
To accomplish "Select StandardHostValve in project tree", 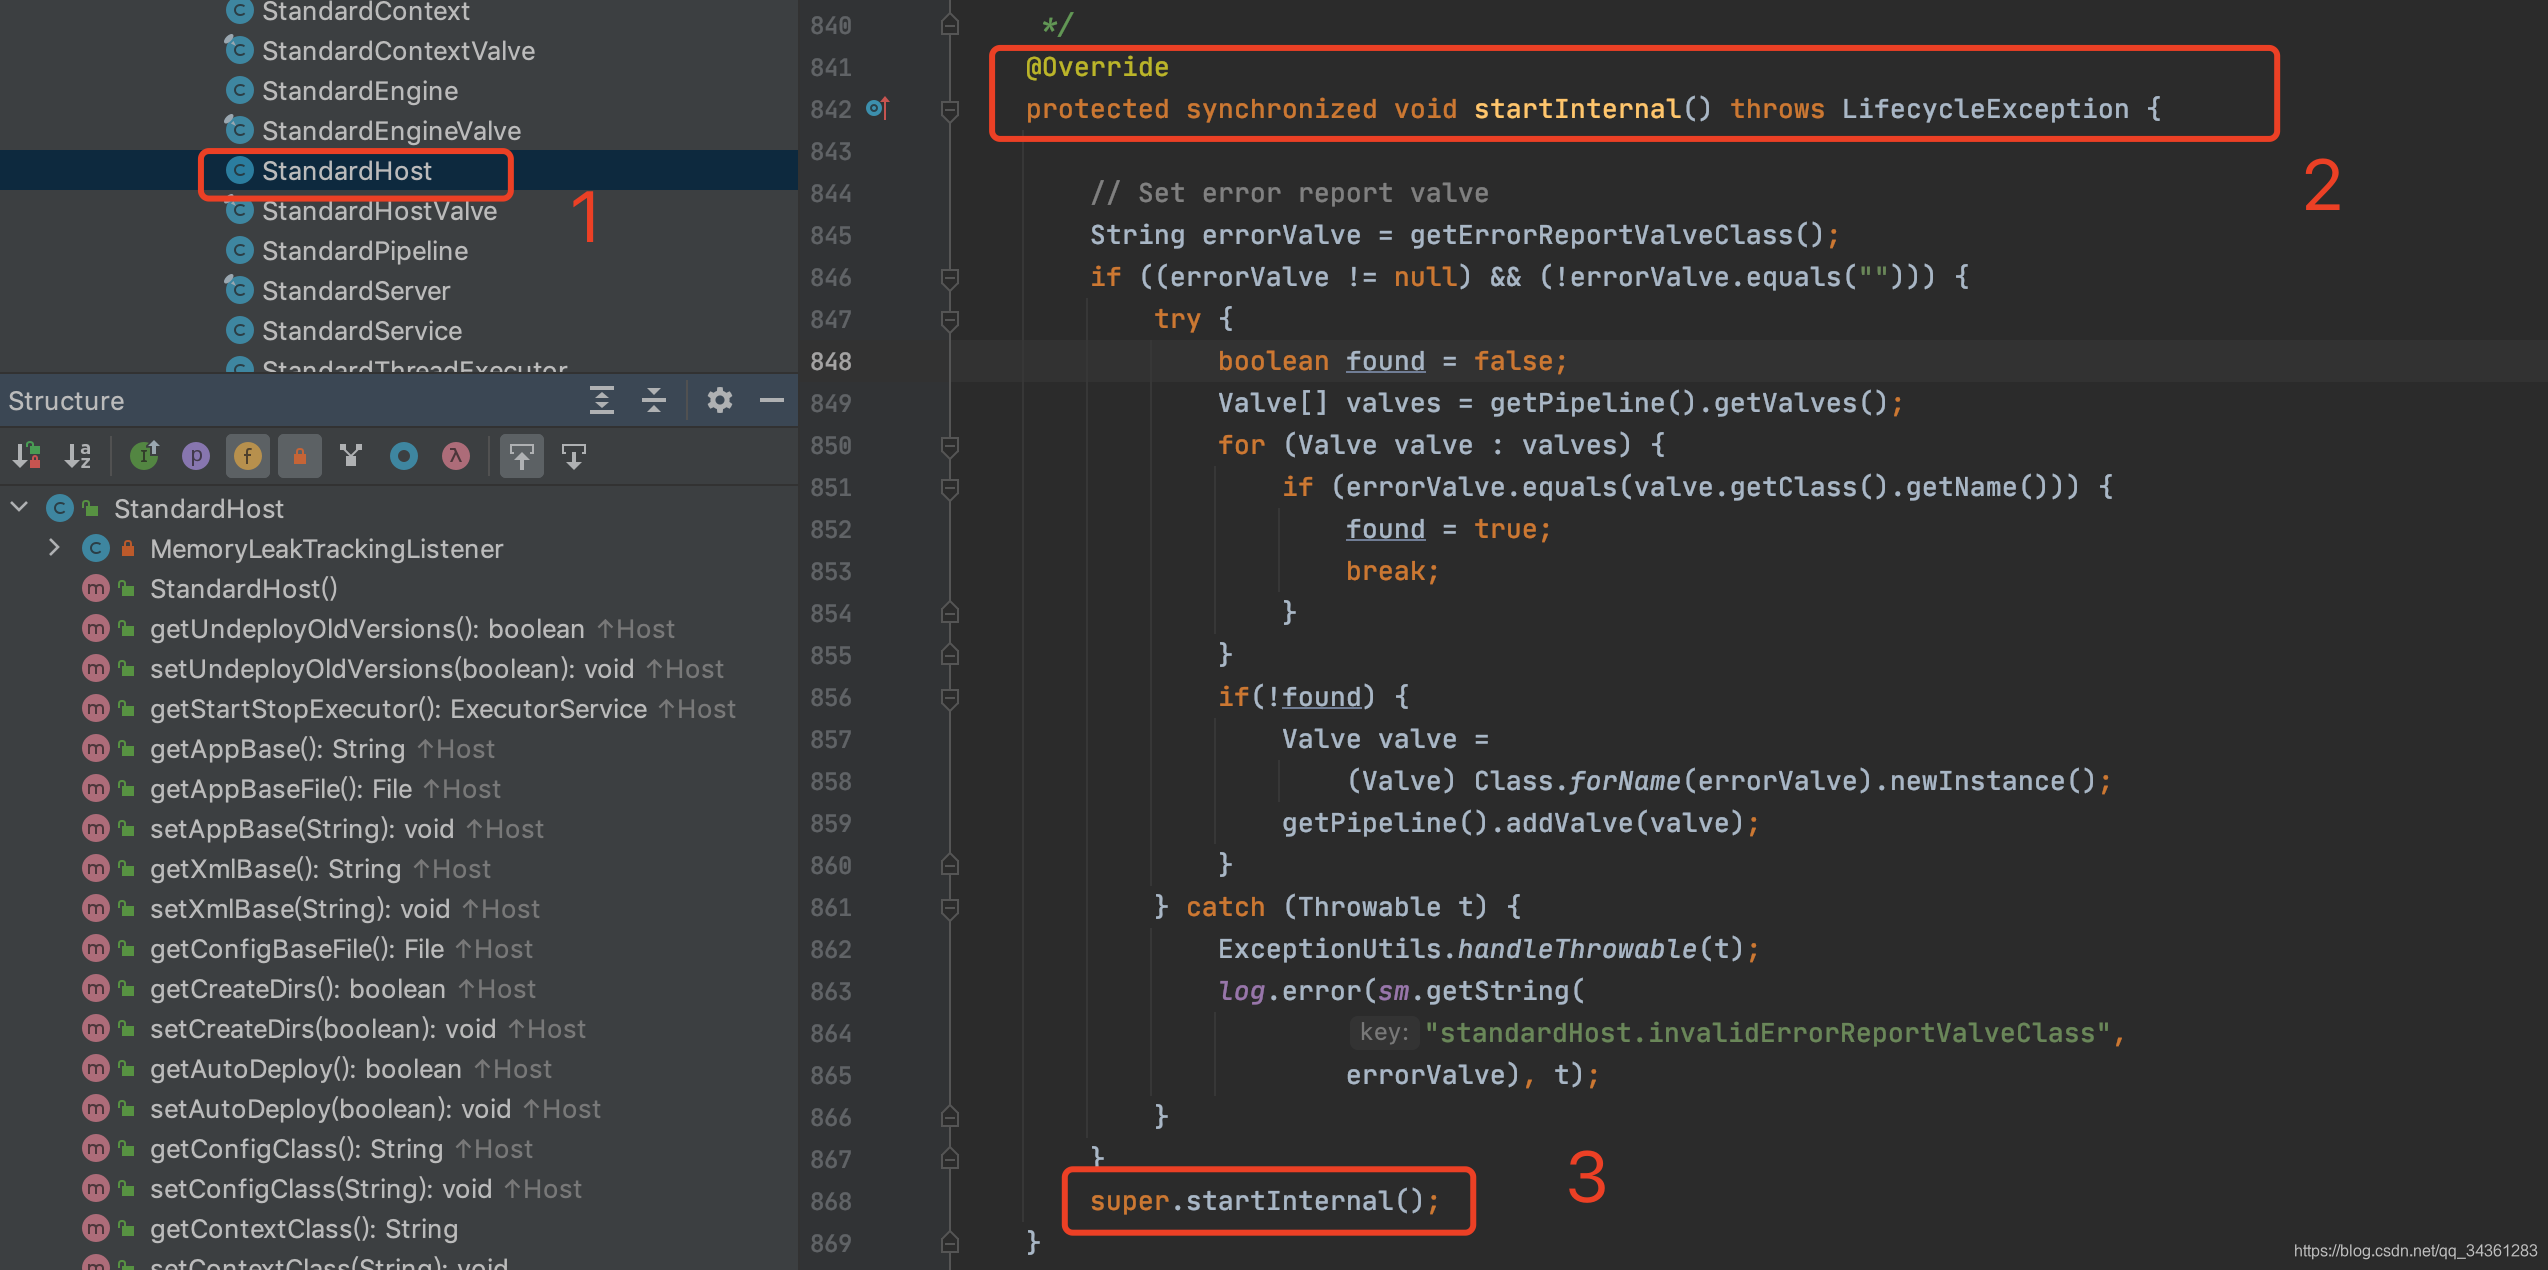I will coord(379,210).
